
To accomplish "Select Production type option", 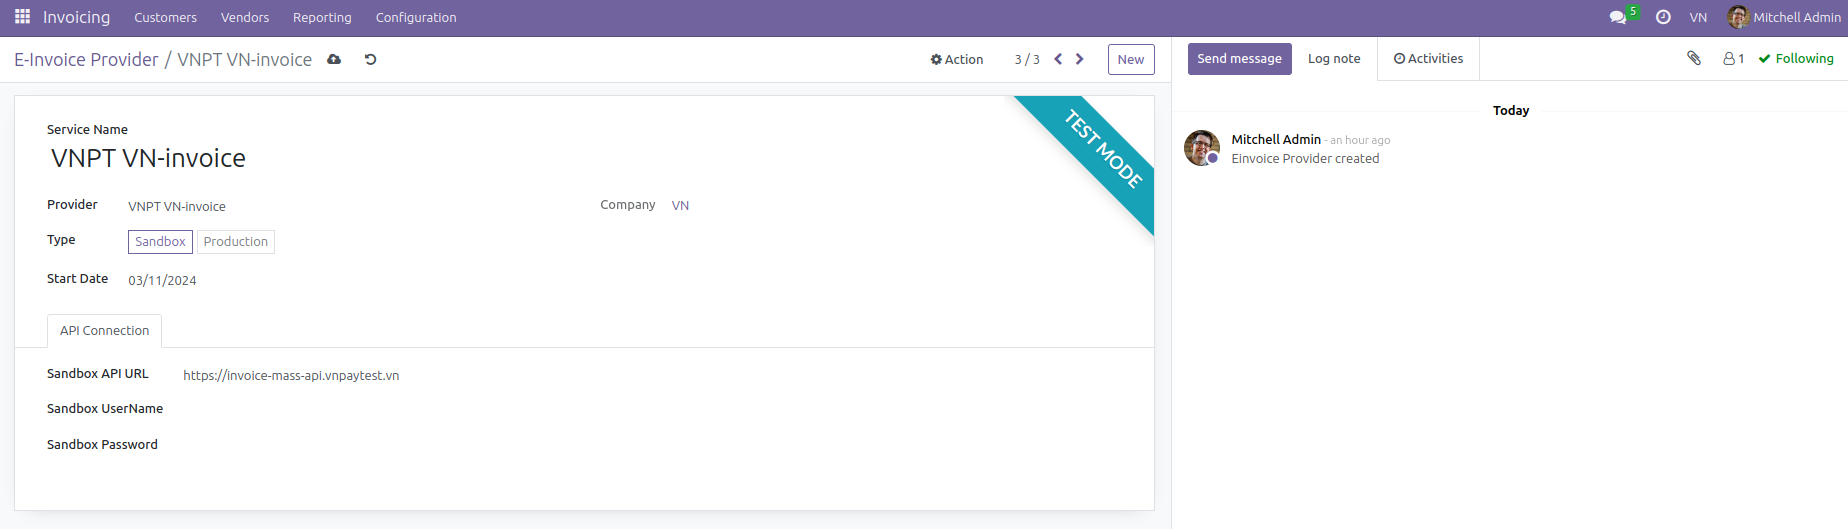I will (236, 242).
